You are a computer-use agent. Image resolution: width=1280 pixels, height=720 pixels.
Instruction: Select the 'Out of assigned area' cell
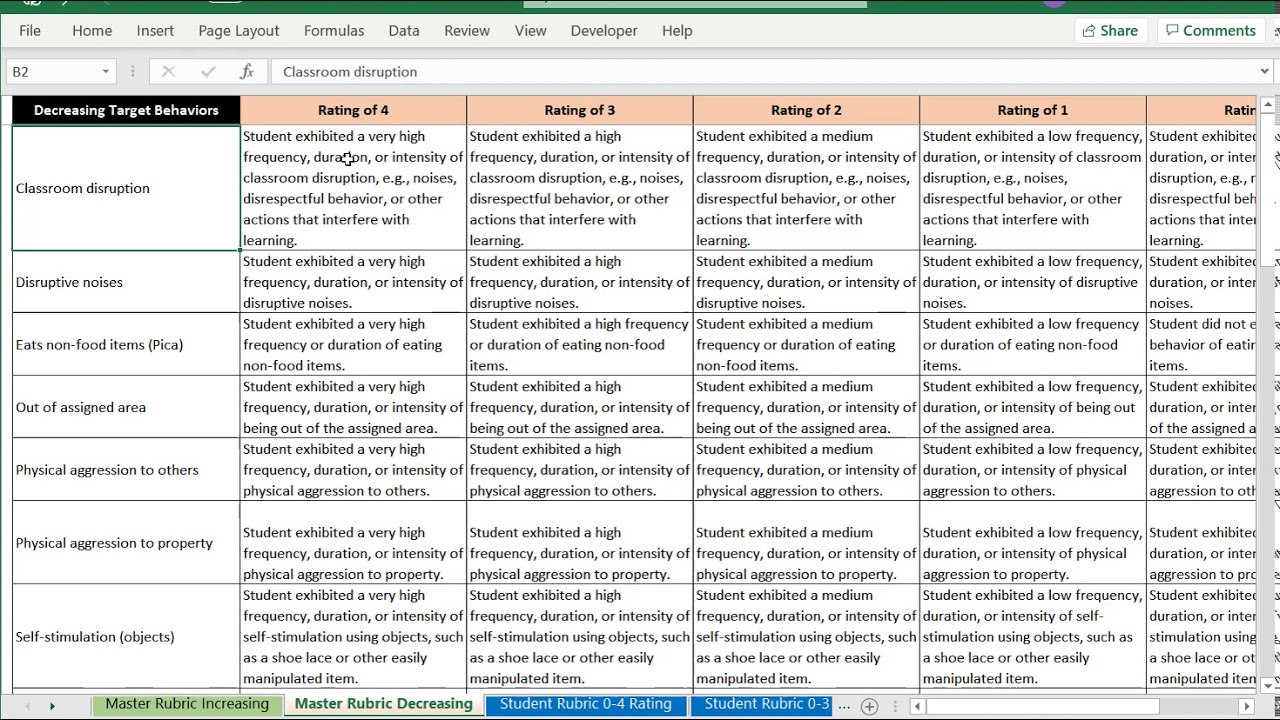point(126,407)
